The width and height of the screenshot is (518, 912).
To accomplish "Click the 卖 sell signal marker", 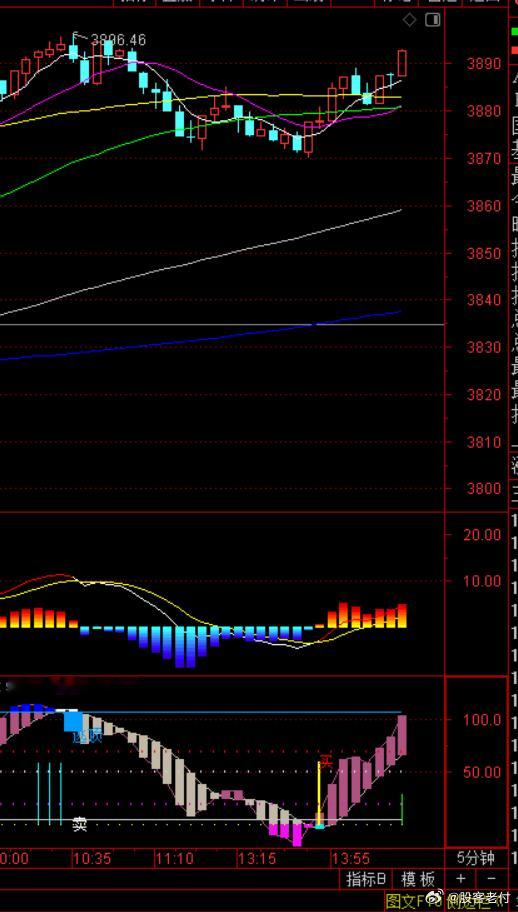I will [x=80, y=824].
